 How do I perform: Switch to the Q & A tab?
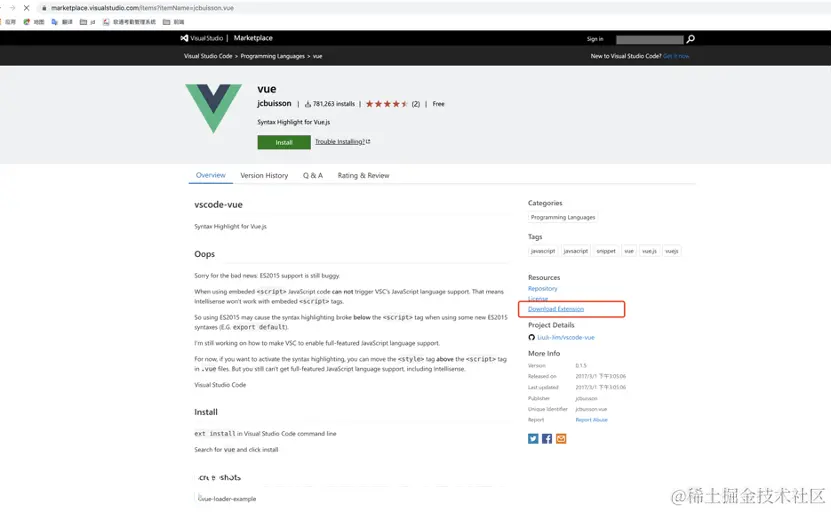click(313, 176)
